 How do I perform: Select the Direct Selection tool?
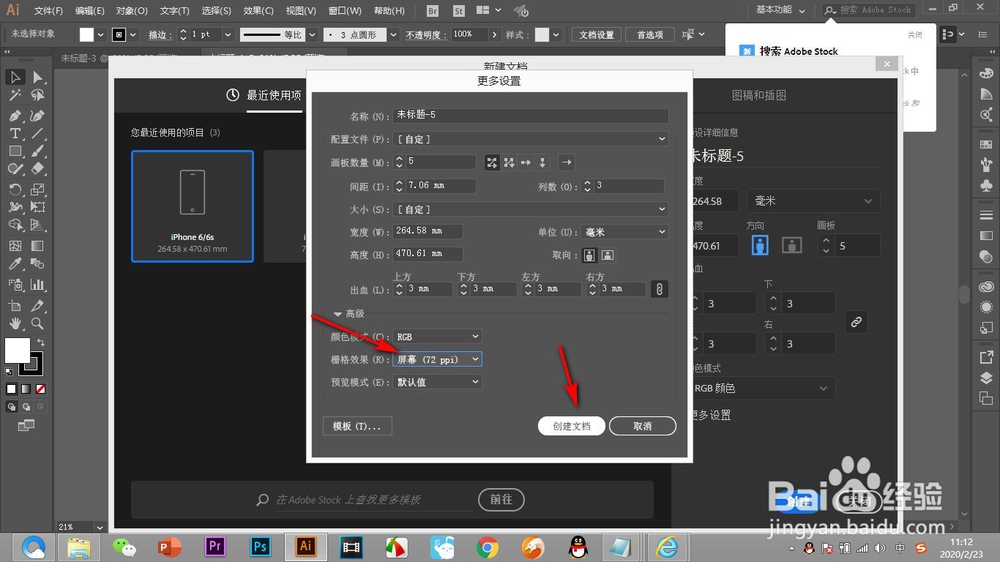pyautogui.click(x=38, y=77)
